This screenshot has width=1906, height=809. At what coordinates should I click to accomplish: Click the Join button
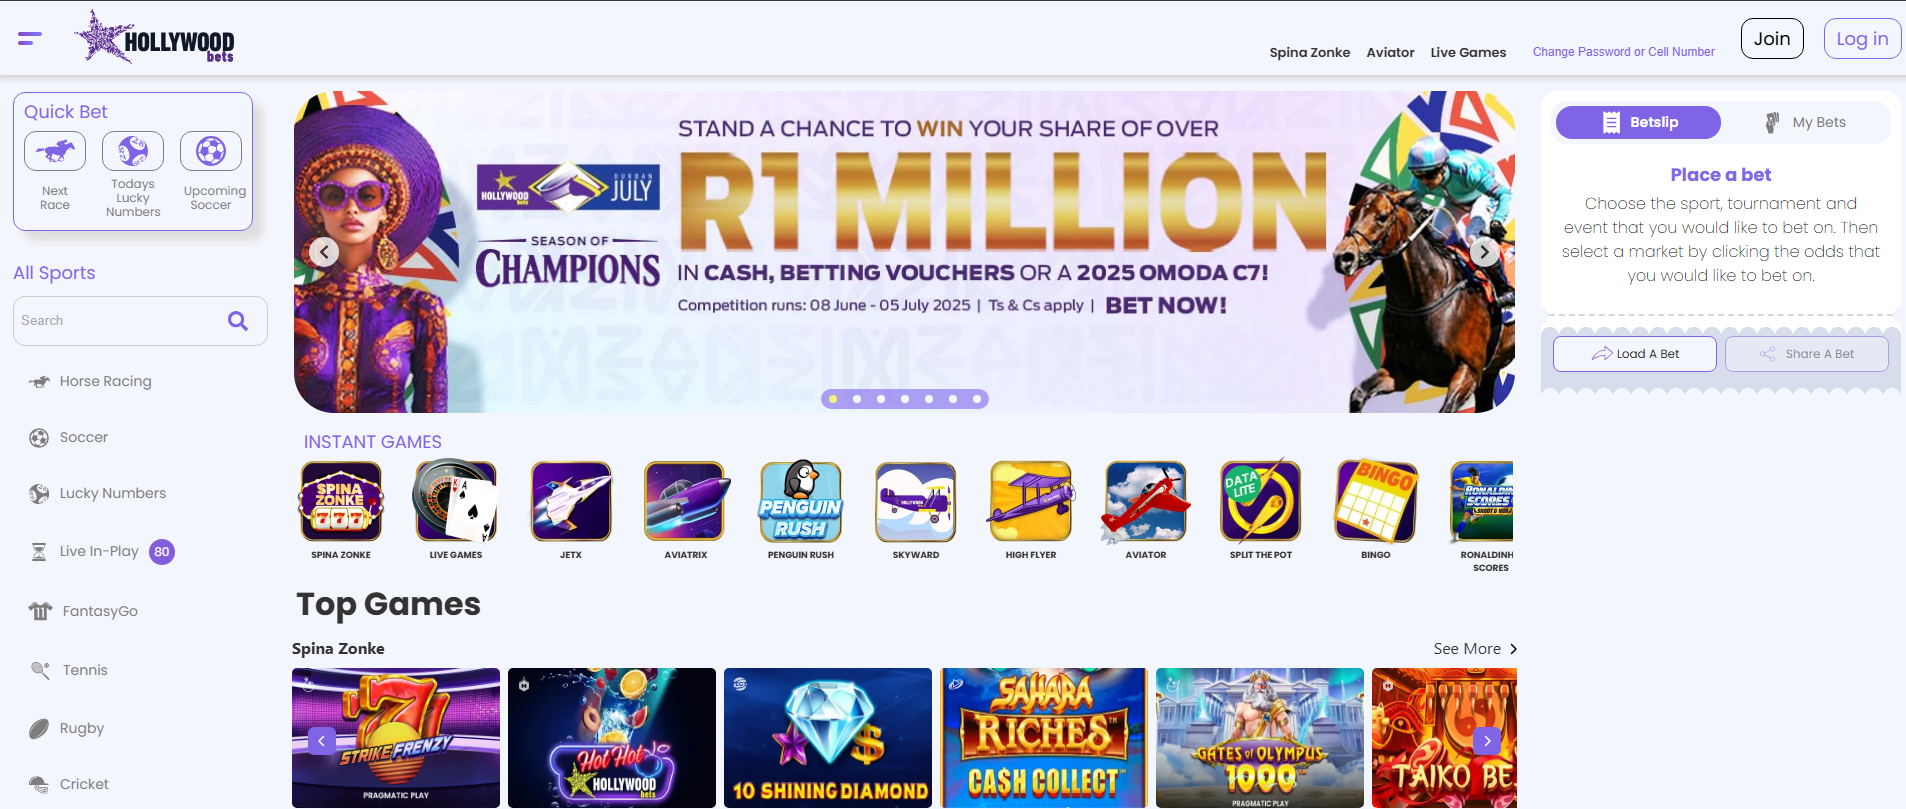[1772, 39]
